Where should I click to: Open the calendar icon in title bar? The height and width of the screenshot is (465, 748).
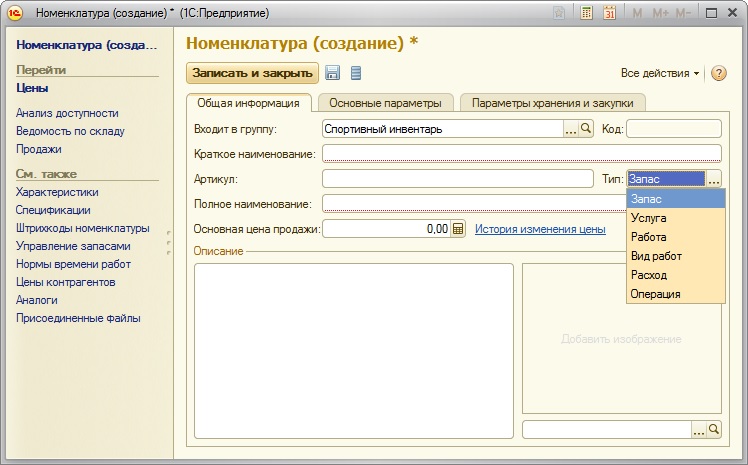609,13
